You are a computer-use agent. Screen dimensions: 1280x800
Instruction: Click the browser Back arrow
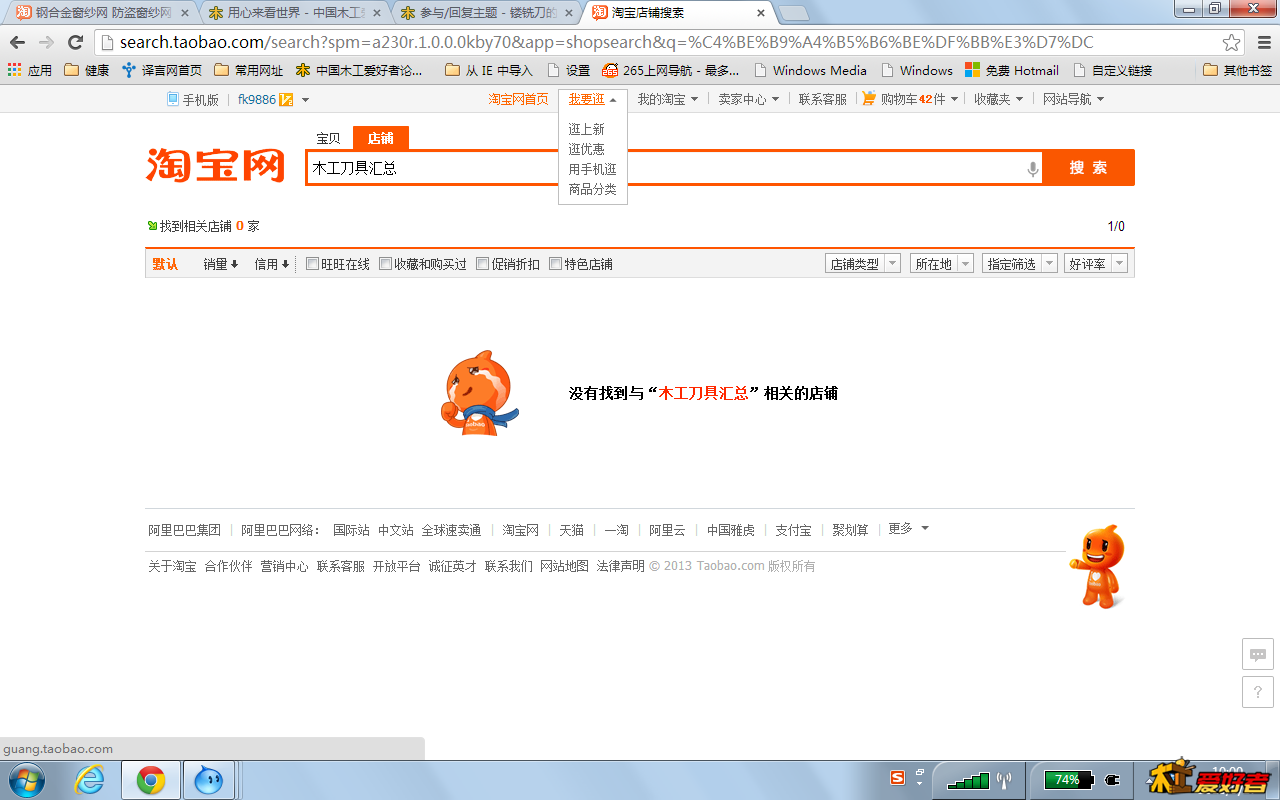(17, 42)
